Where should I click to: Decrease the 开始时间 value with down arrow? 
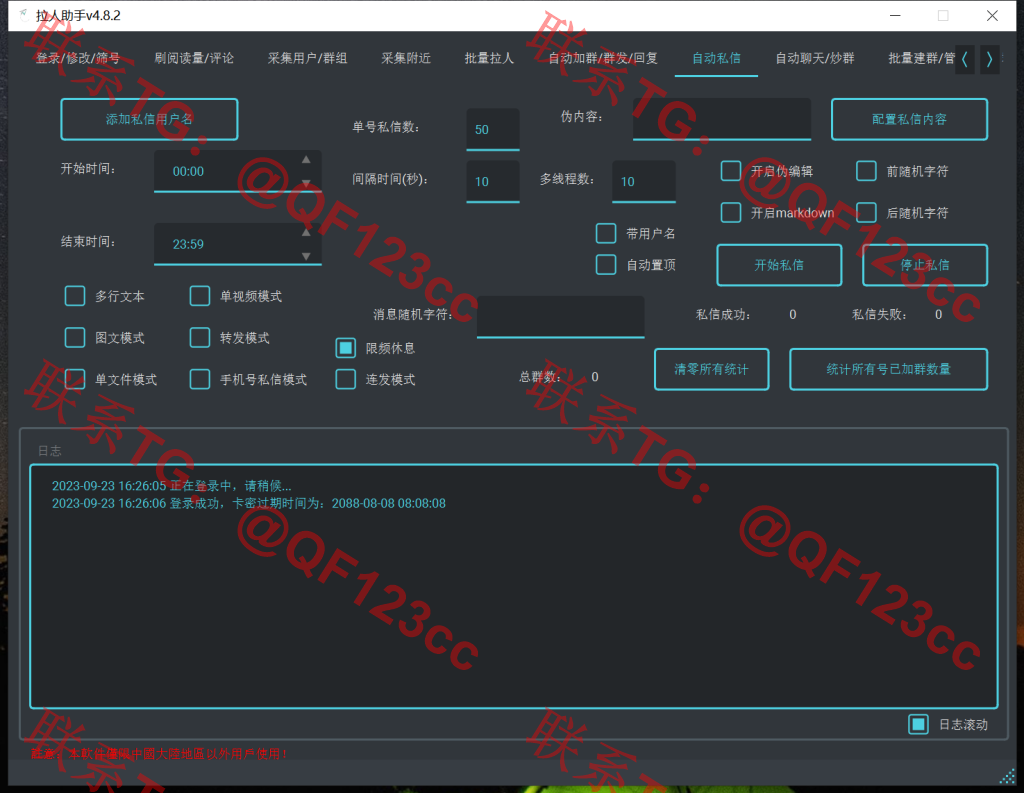306,183
